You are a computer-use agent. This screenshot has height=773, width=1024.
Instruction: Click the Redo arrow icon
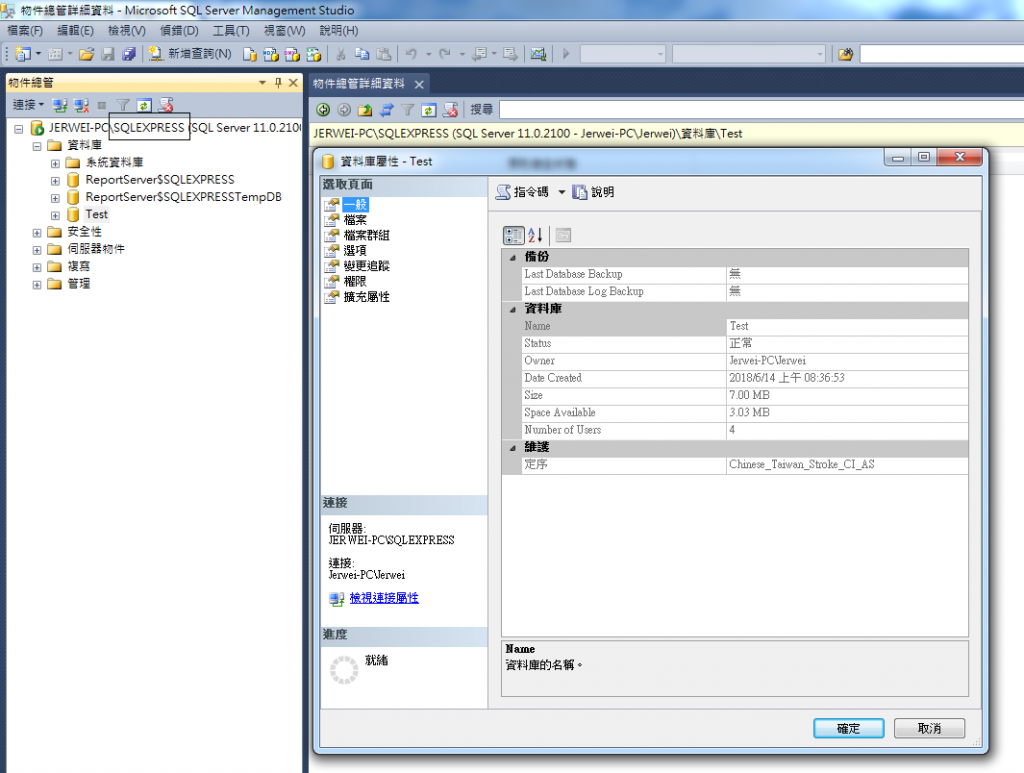coord(445,54)
